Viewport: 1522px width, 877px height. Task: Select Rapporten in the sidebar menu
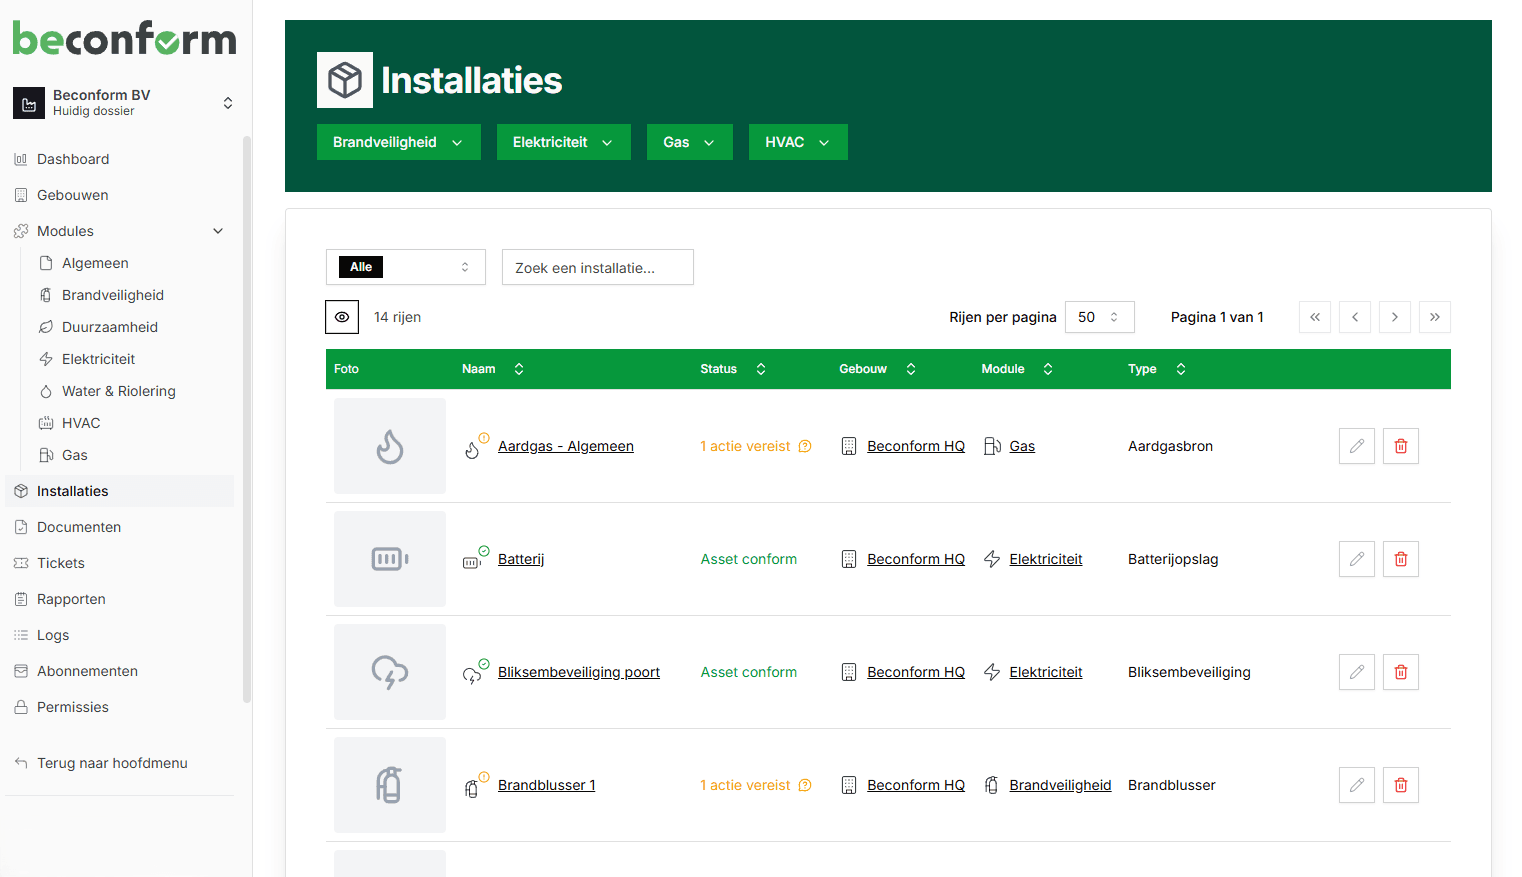[x=72, y=598]
